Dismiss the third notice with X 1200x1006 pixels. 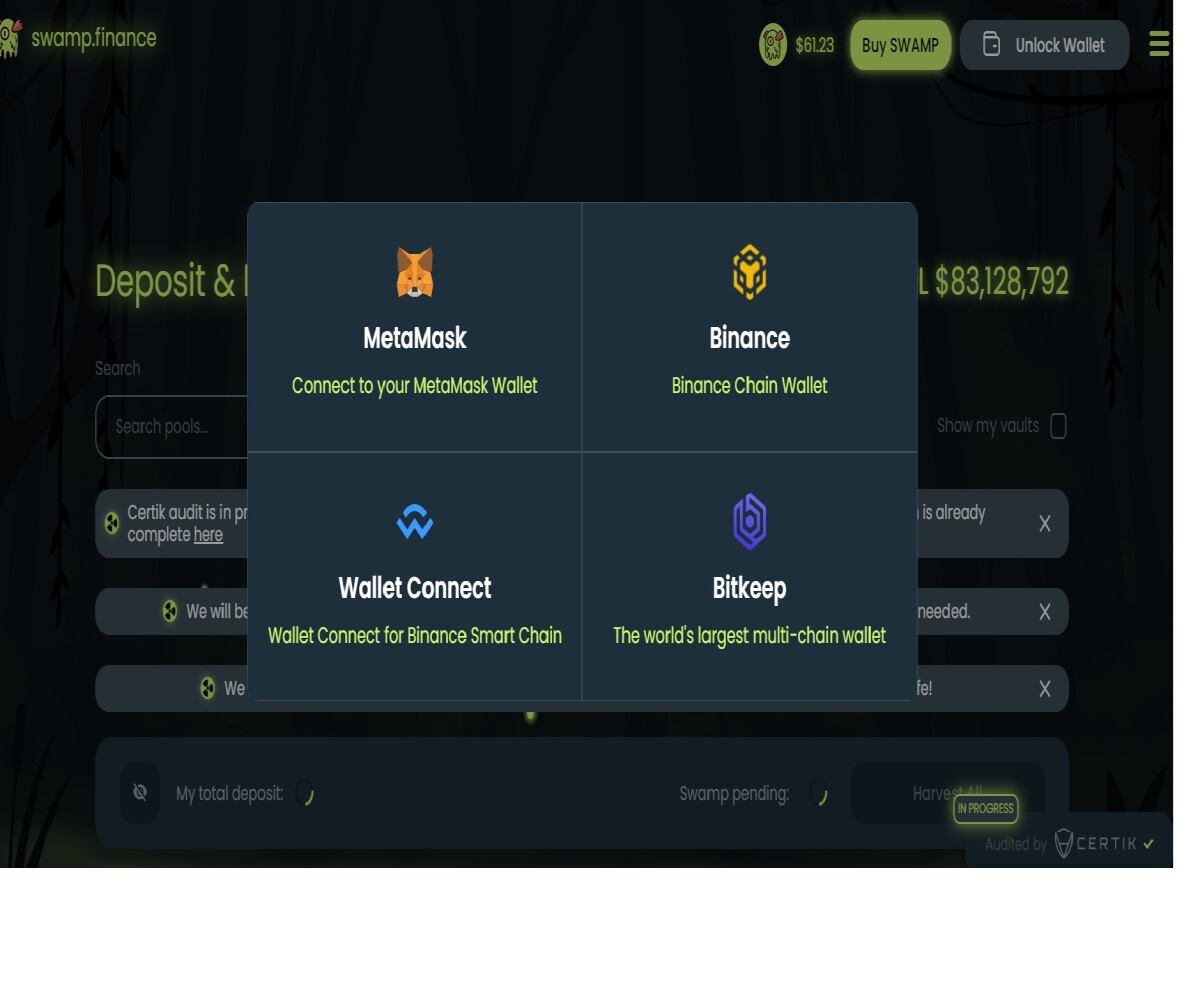pyautogui.click(x=1045, y=689)
